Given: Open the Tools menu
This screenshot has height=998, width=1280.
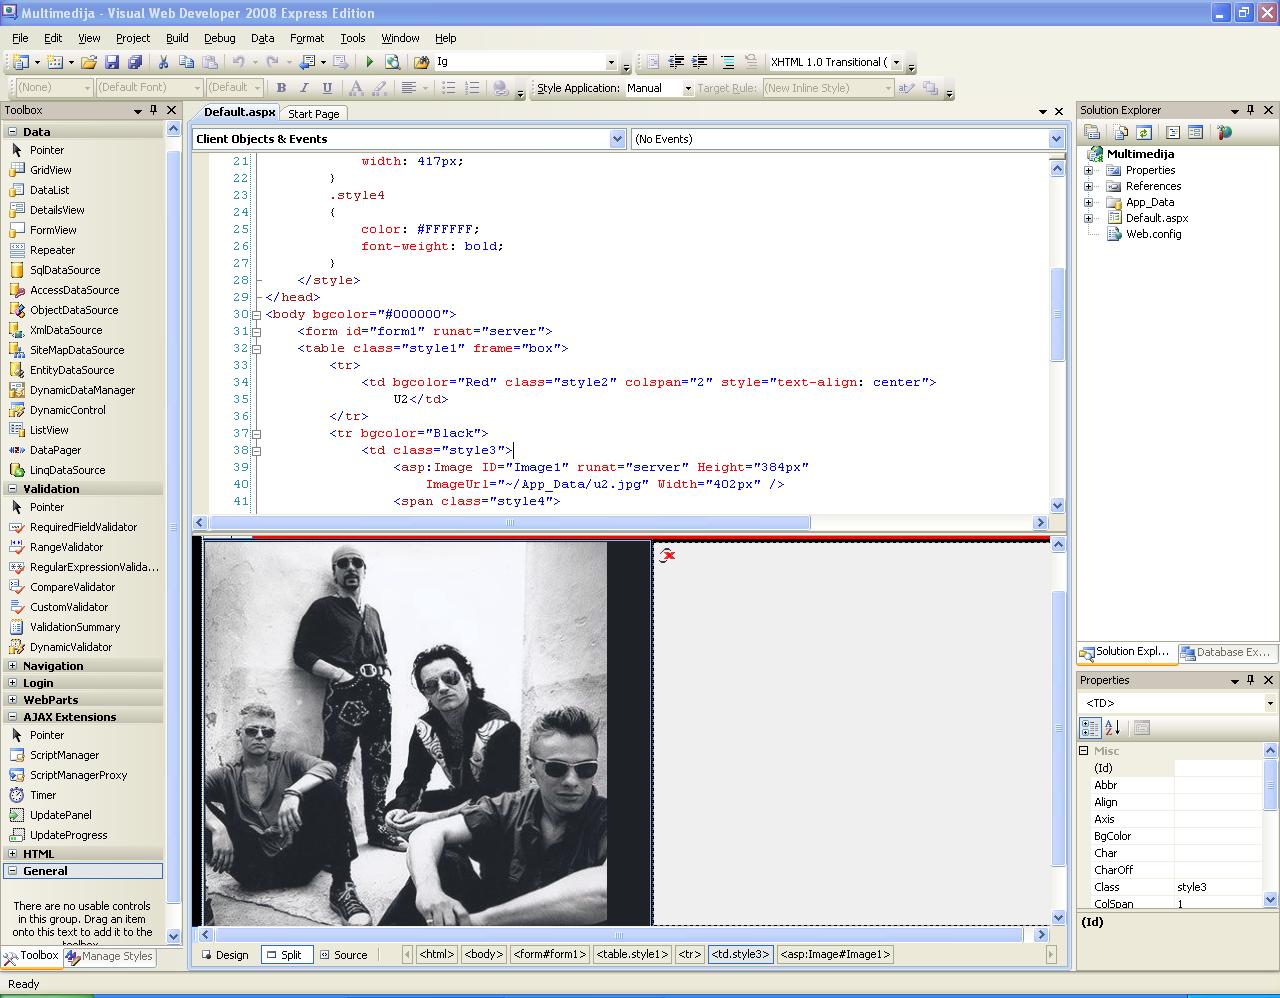Looking at the screenshot, I should coord(353,38).
